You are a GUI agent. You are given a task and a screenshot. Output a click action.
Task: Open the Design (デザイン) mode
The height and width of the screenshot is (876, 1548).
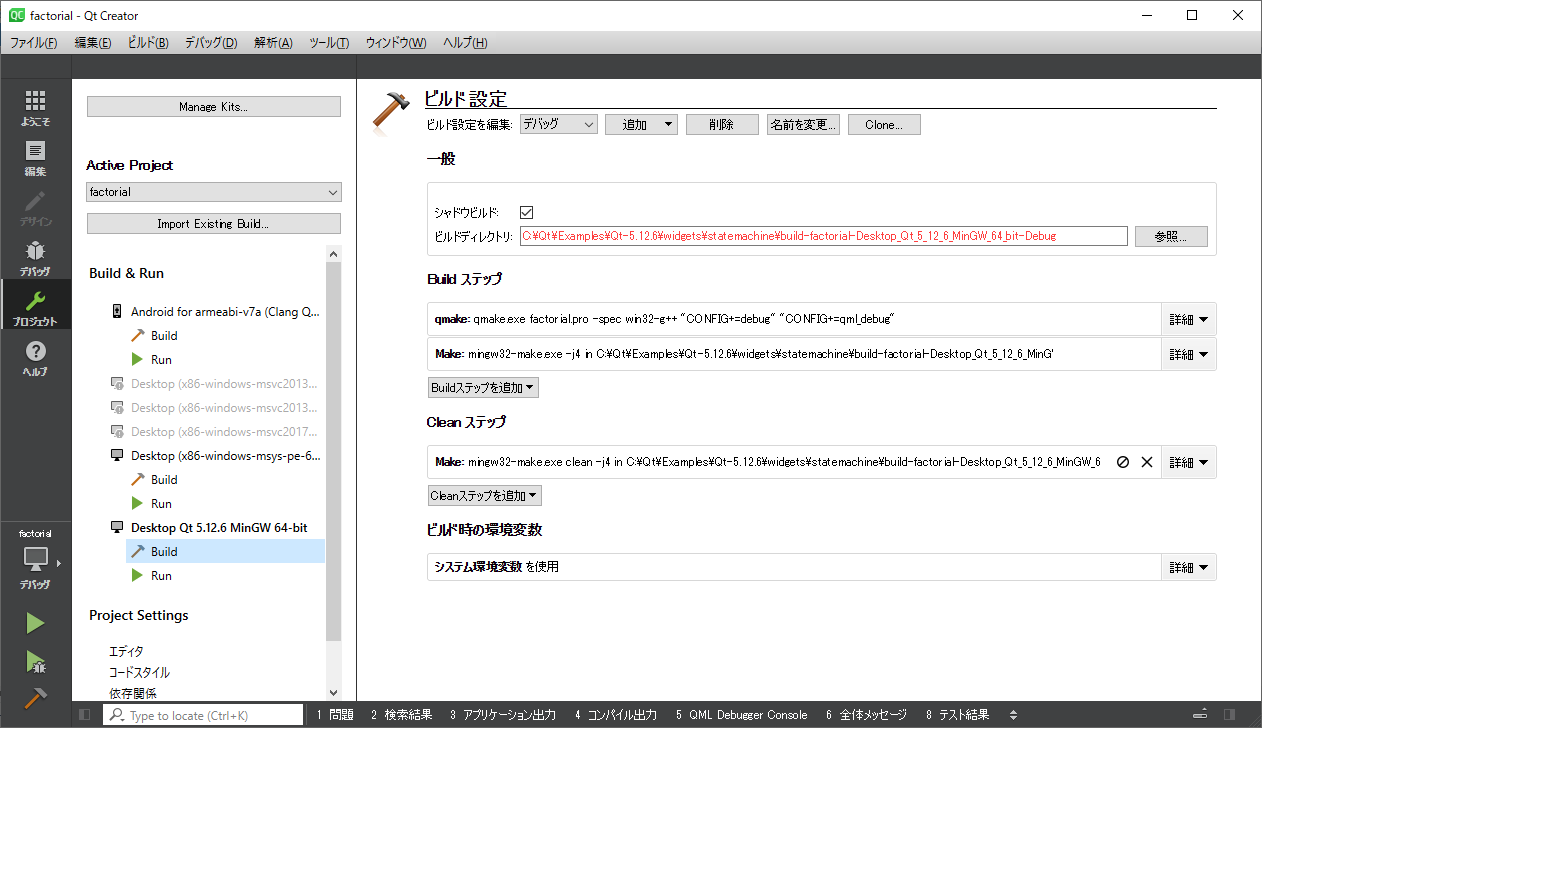point(35,207)
